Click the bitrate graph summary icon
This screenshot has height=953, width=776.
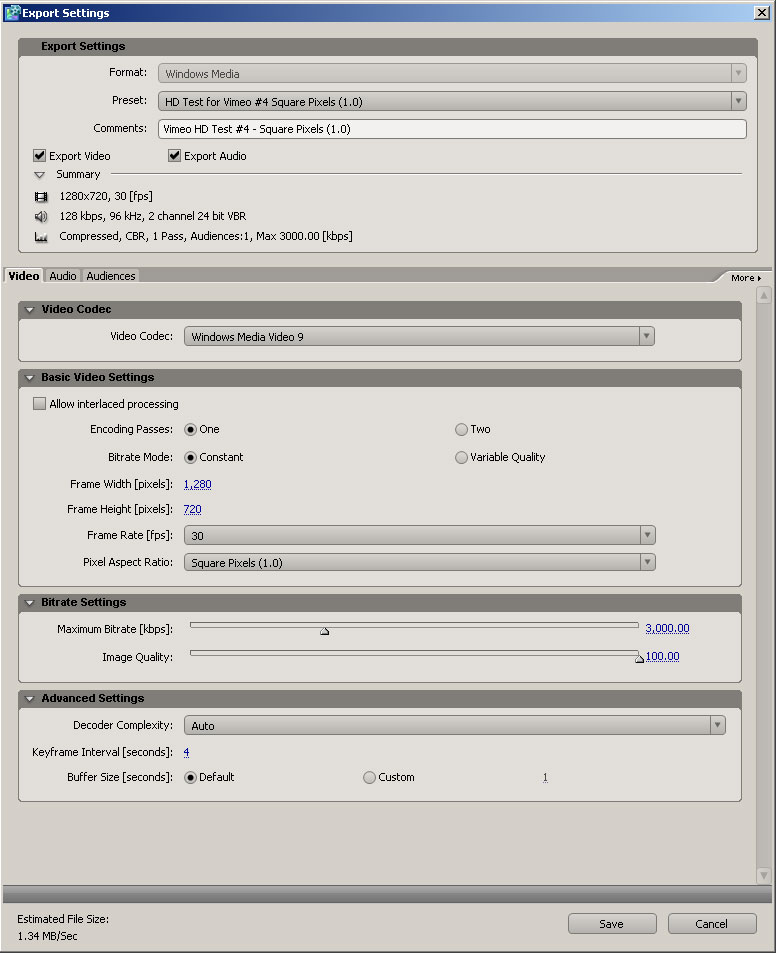(41, 237)
